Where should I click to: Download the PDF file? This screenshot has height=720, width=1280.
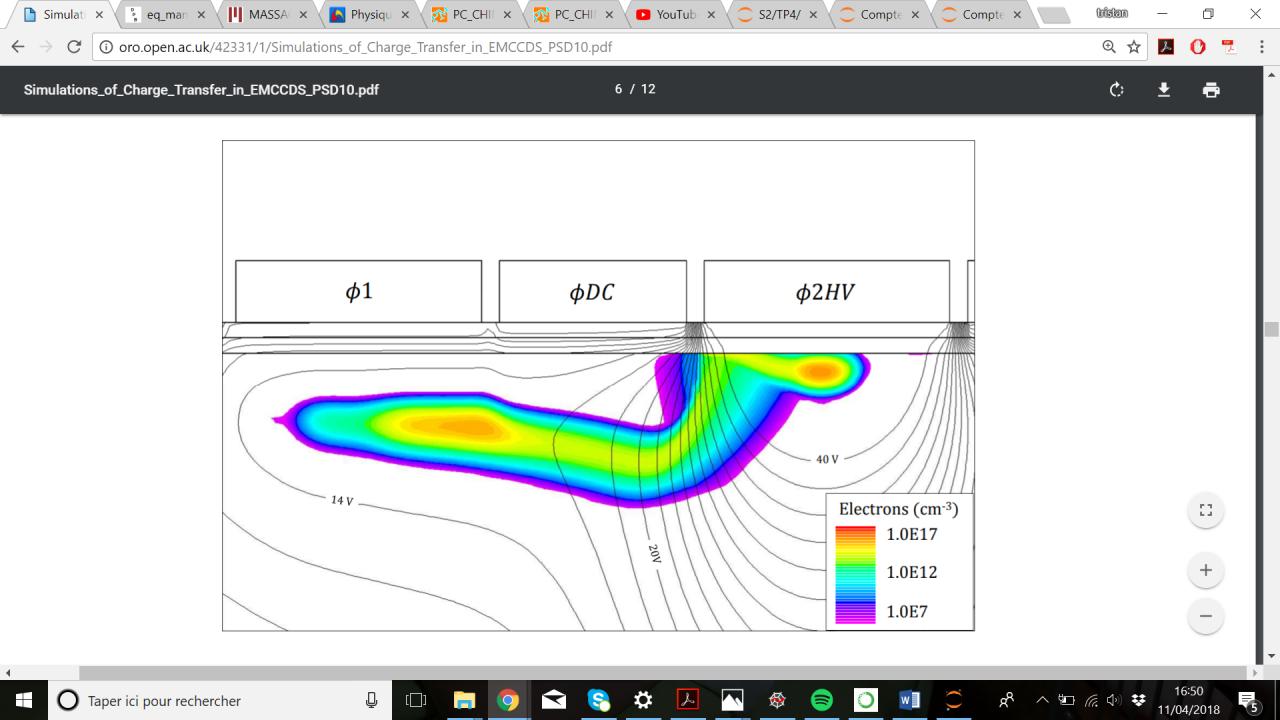(x=1164, y=90)
